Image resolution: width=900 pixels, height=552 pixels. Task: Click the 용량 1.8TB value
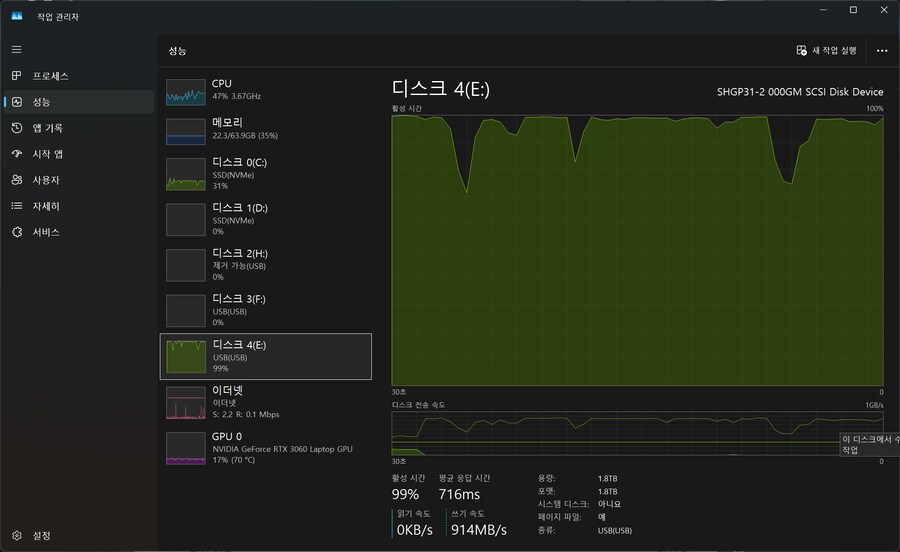point(607,479)
